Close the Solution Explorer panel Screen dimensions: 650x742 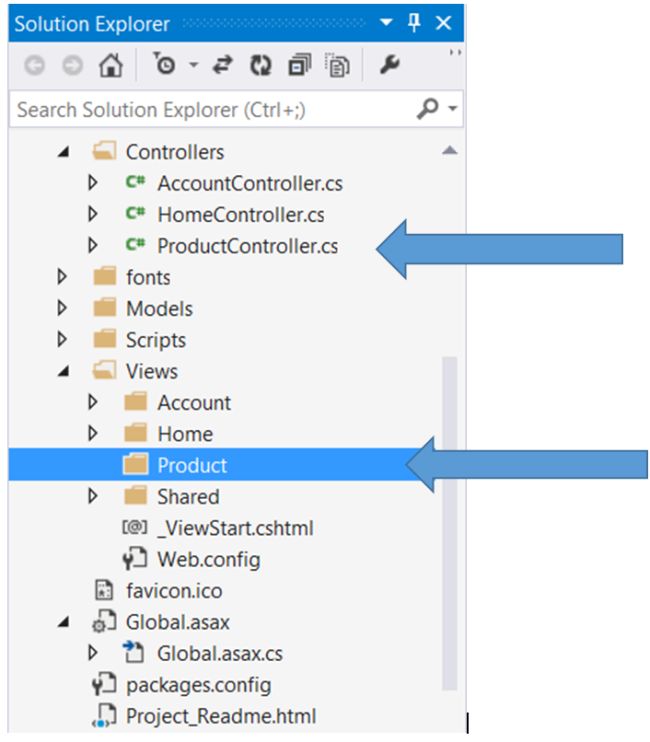tap(443, 23)
